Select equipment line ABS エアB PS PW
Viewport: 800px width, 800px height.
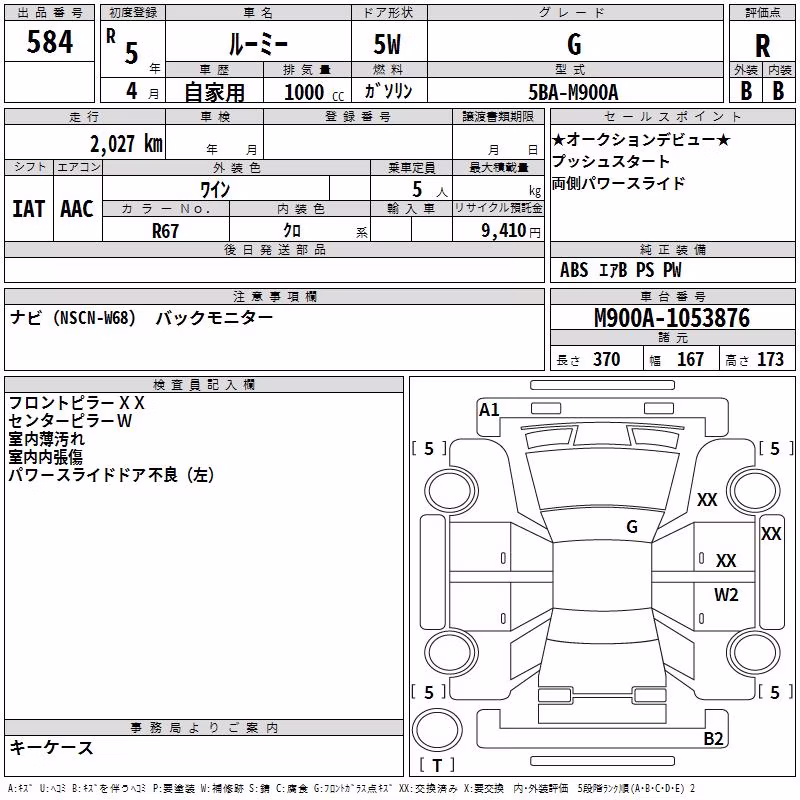pyautogui.click(x=620, y=270)
